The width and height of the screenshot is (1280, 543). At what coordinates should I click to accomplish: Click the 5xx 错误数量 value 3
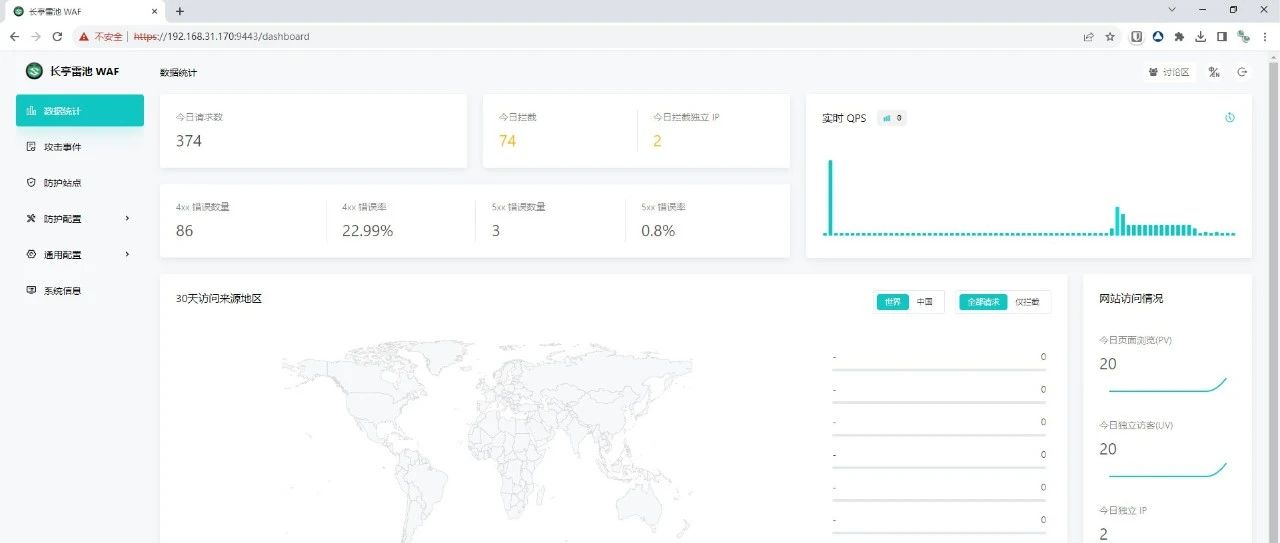point(496,231)
